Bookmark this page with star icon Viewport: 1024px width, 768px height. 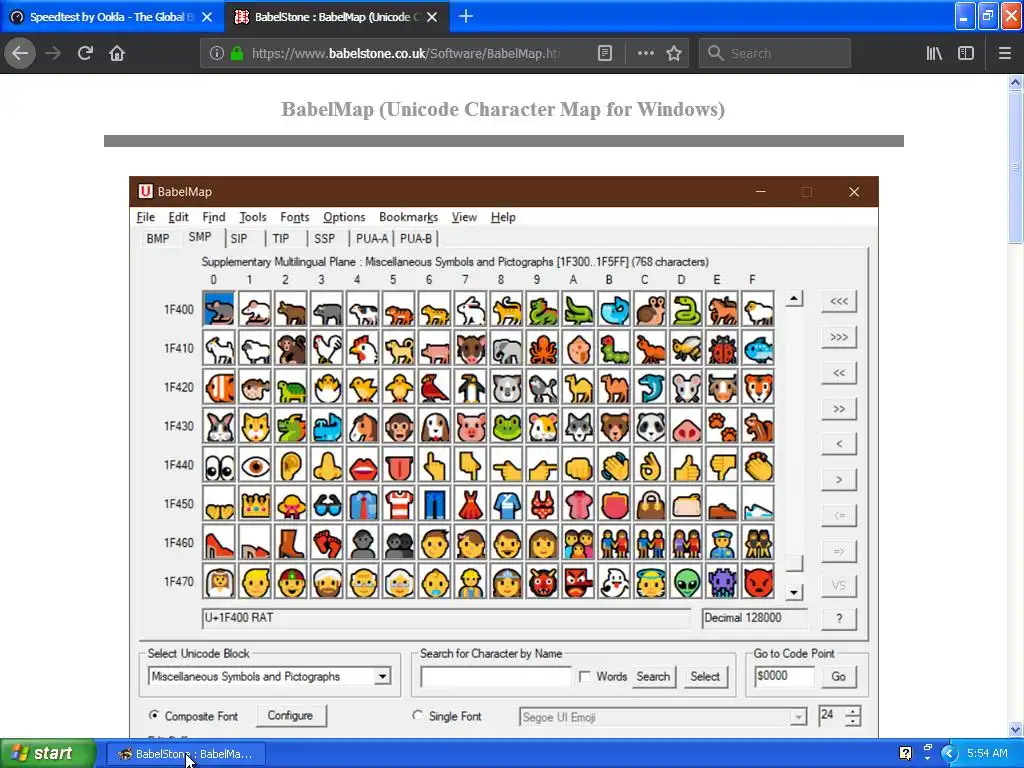(x=674, y=54)
